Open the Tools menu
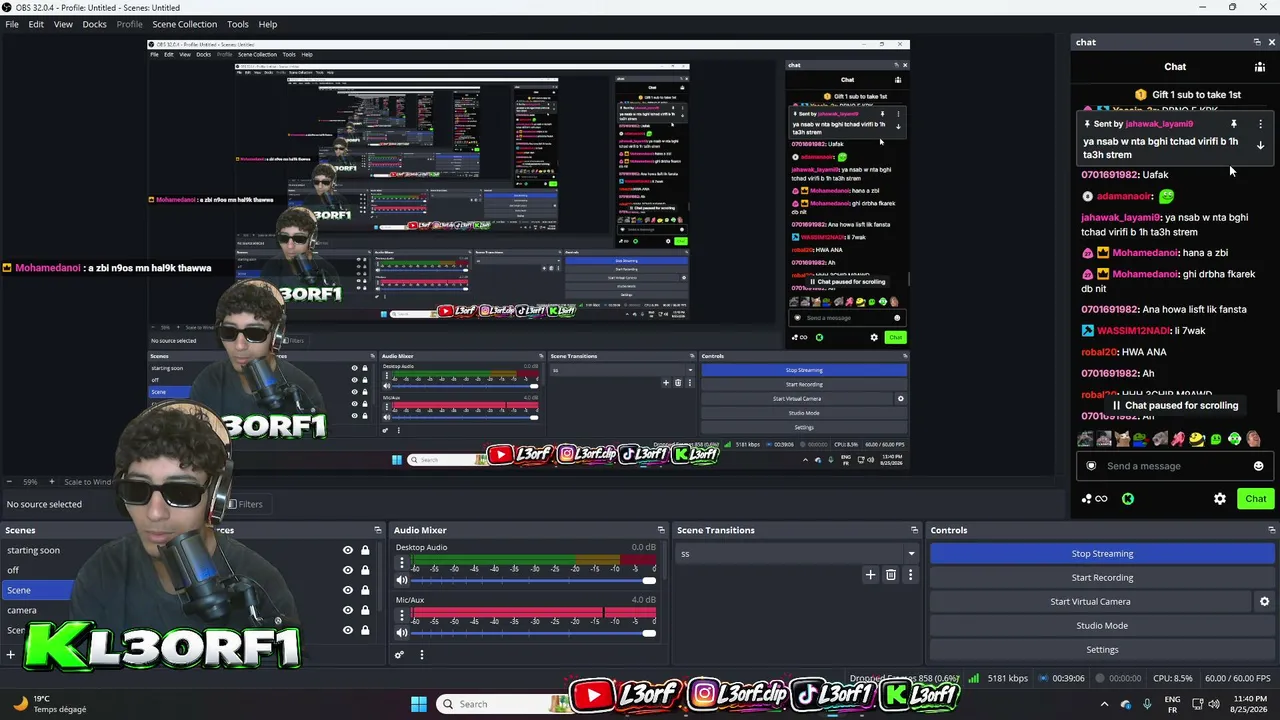 click(238, 24)
